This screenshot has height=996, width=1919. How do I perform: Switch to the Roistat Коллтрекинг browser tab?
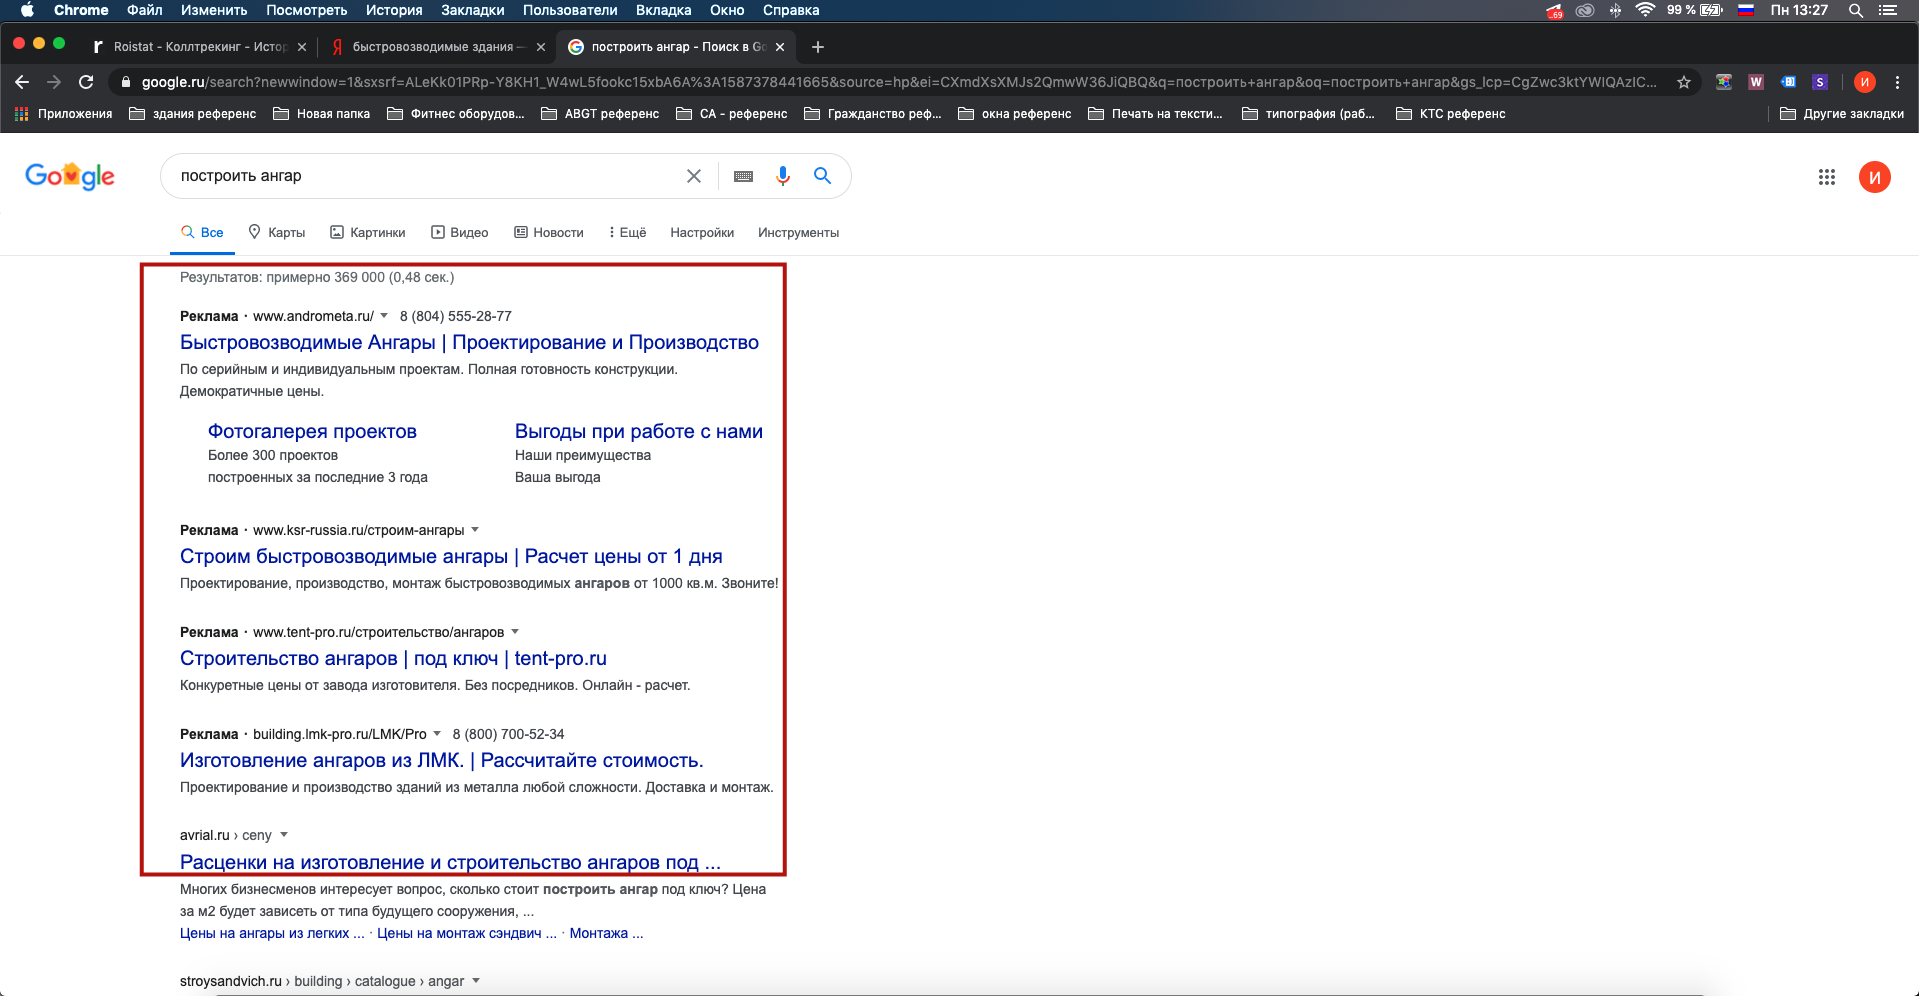coord(198,47)
